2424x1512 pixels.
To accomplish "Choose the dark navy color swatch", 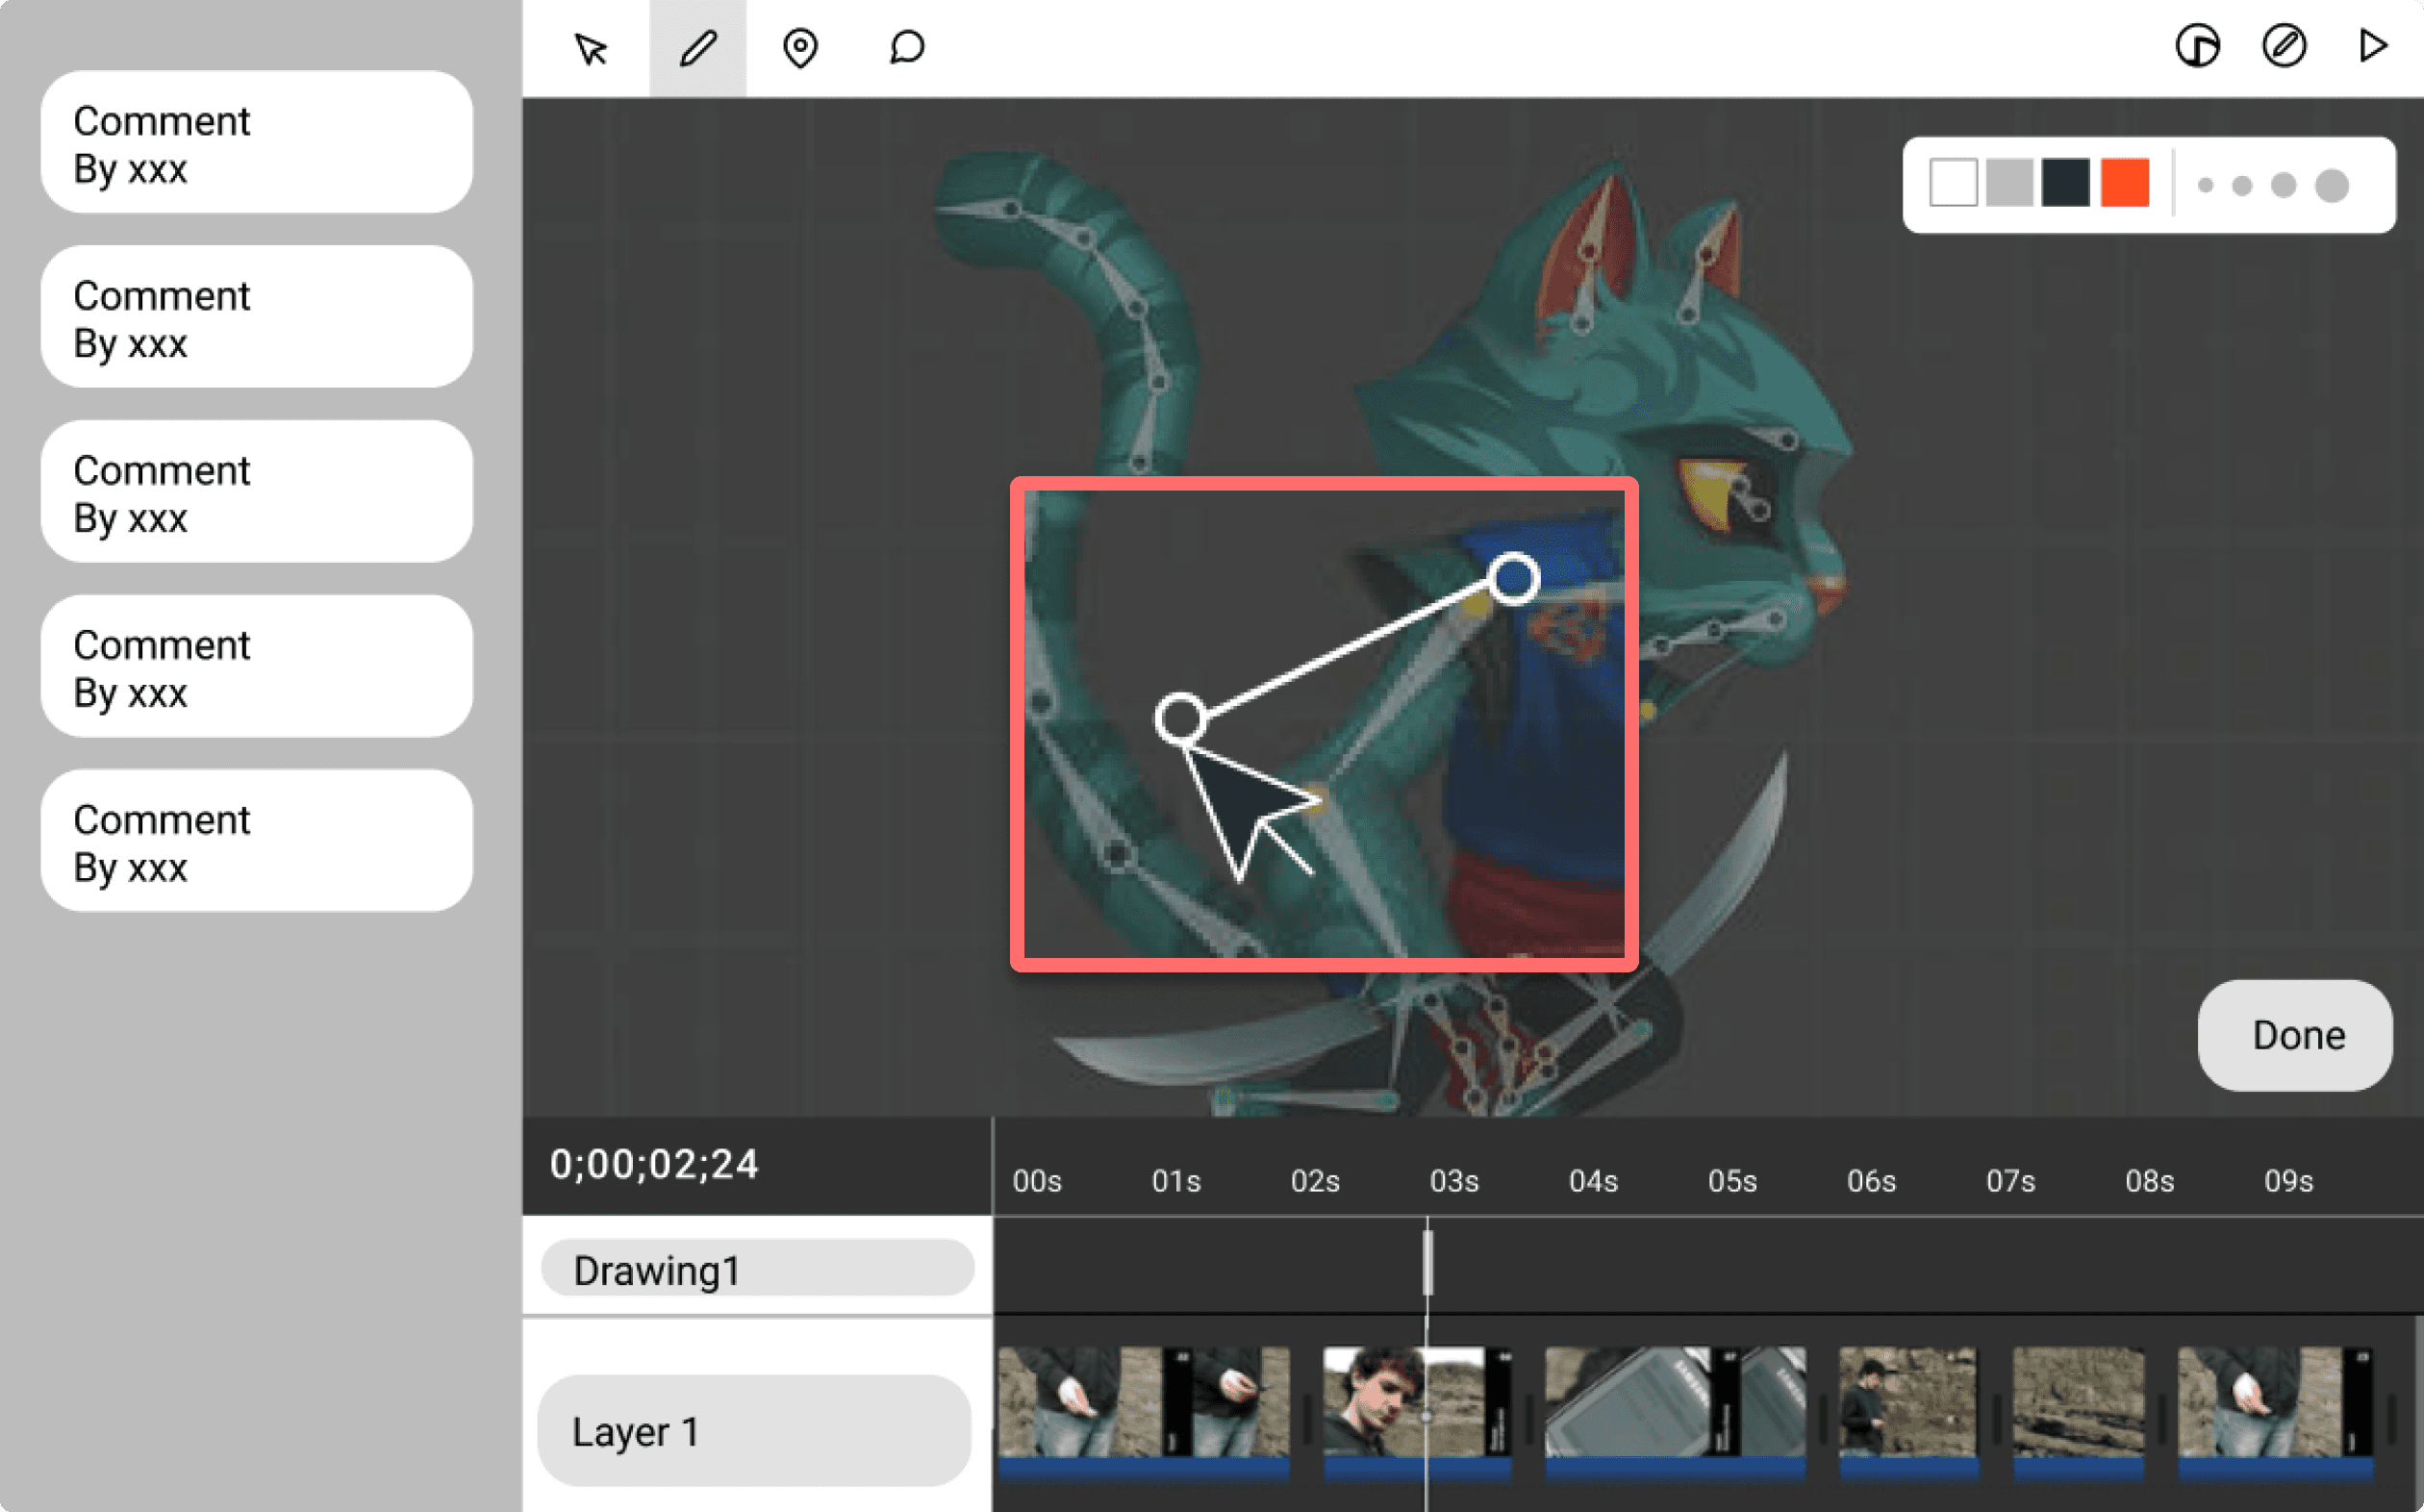I will [x=2066, y=183].
